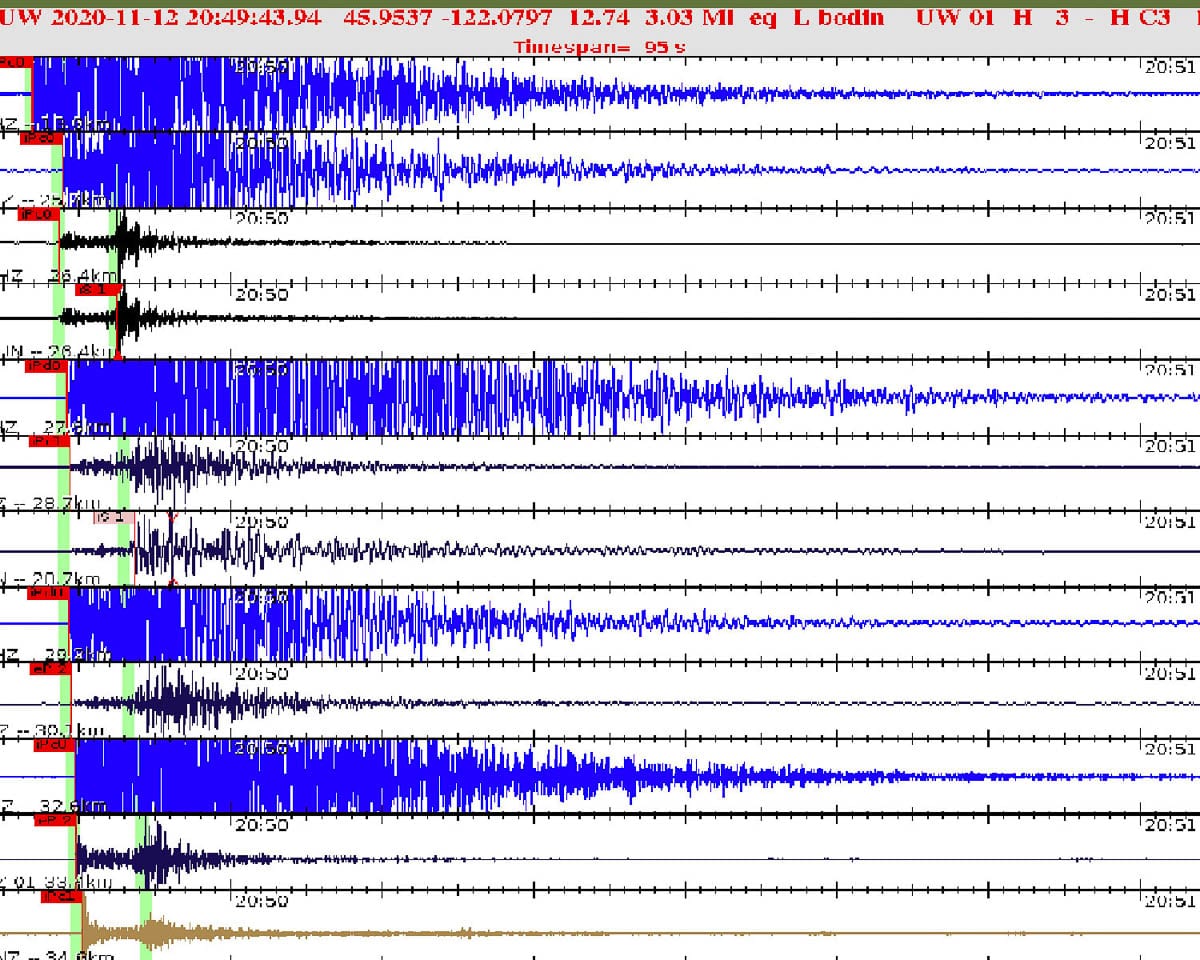Screen dimensions: 1200x960
Task: Click the red P pick flag on the 27.6km trace
Action: (47, 366)
